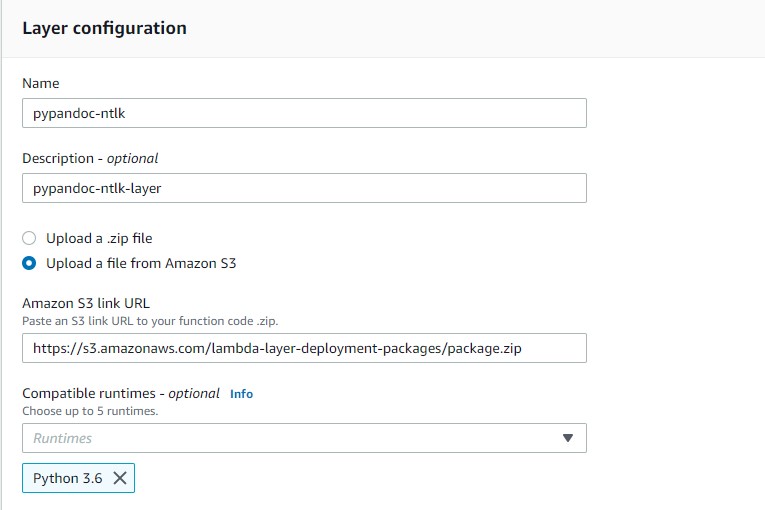Click the 'Choose up to 5 runtimes' helper text
The width and height of the screenshot is (765, 510).
pos(90,411)
